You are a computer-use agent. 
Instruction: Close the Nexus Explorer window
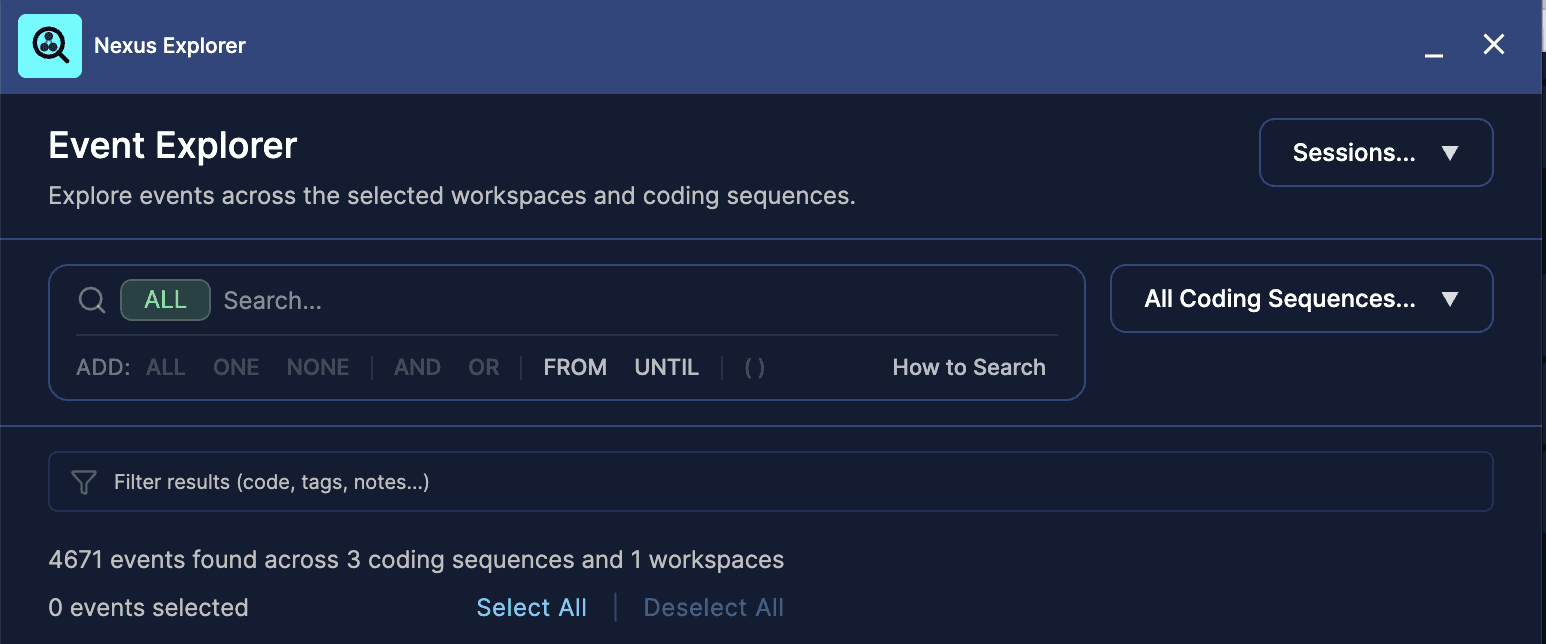[1494, 44]
